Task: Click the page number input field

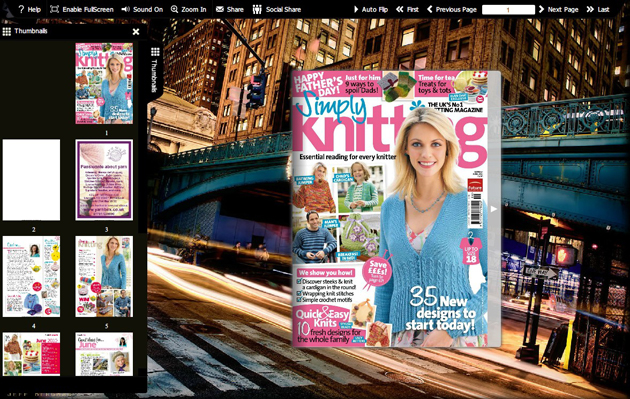Action: (508, 10)
